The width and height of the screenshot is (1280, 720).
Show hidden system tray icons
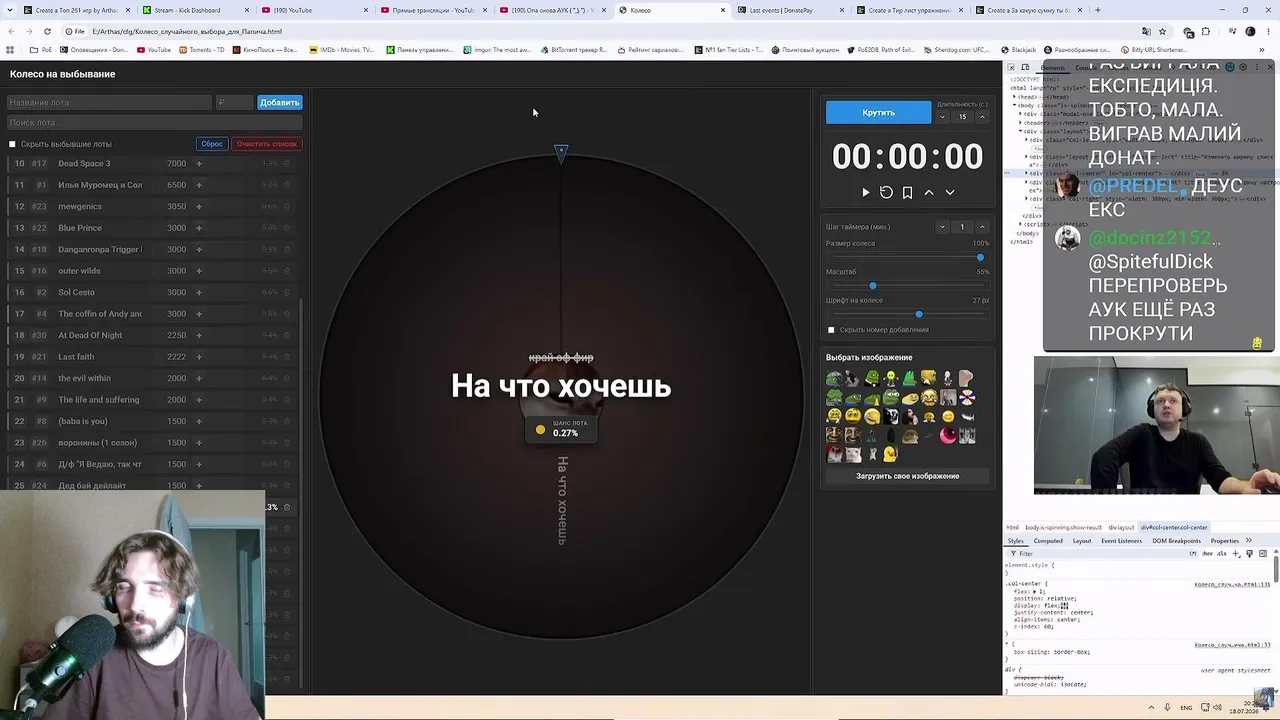click(1151, 708)
